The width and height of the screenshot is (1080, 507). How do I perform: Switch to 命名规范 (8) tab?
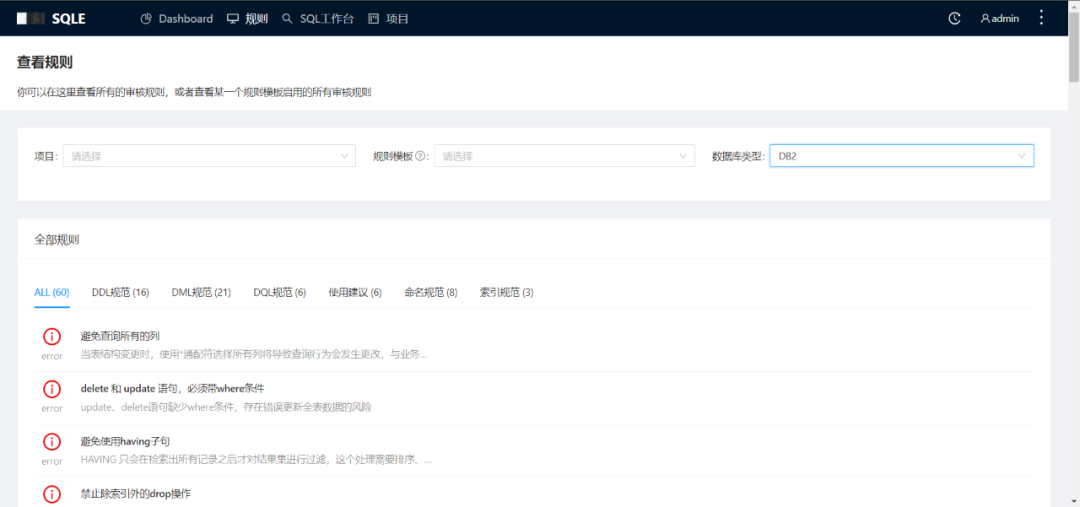tap(431, 293)
